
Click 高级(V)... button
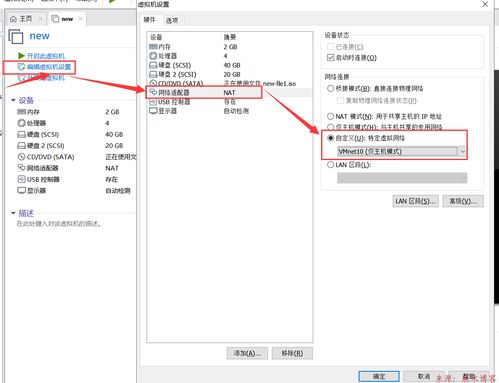point(463,201)
